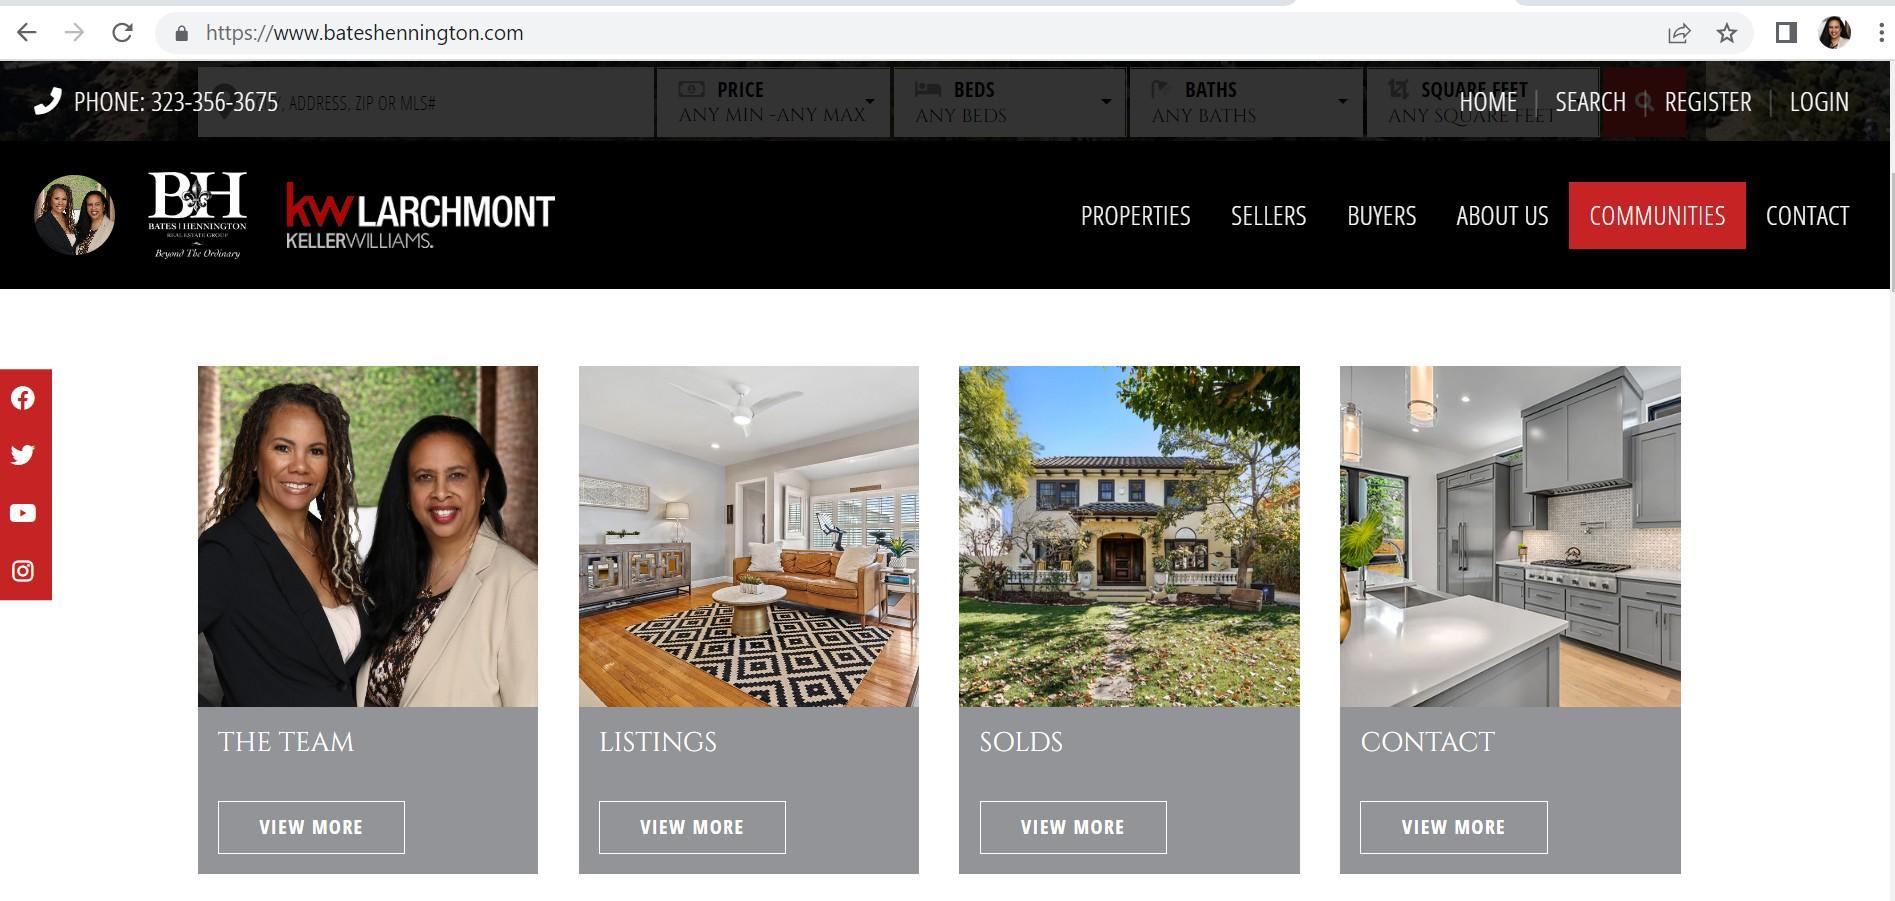Open the browser side panel
The image size is (1895, 901).
1786,33
